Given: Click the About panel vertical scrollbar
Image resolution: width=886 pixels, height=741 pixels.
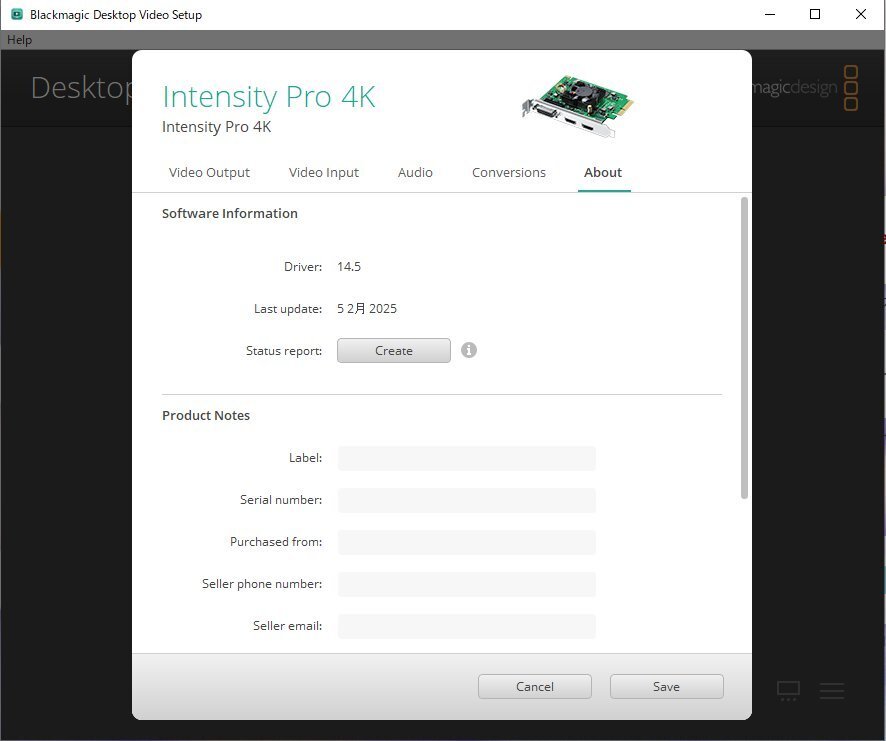Looking at the screenshot, I should (744, 348).
